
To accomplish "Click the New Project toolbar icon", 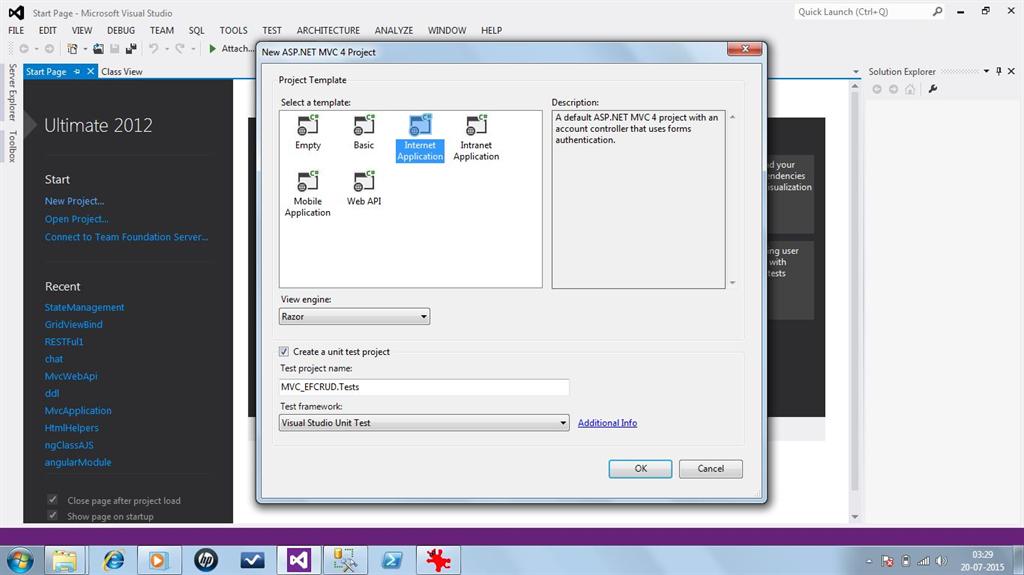I will (x=72, y=48).
